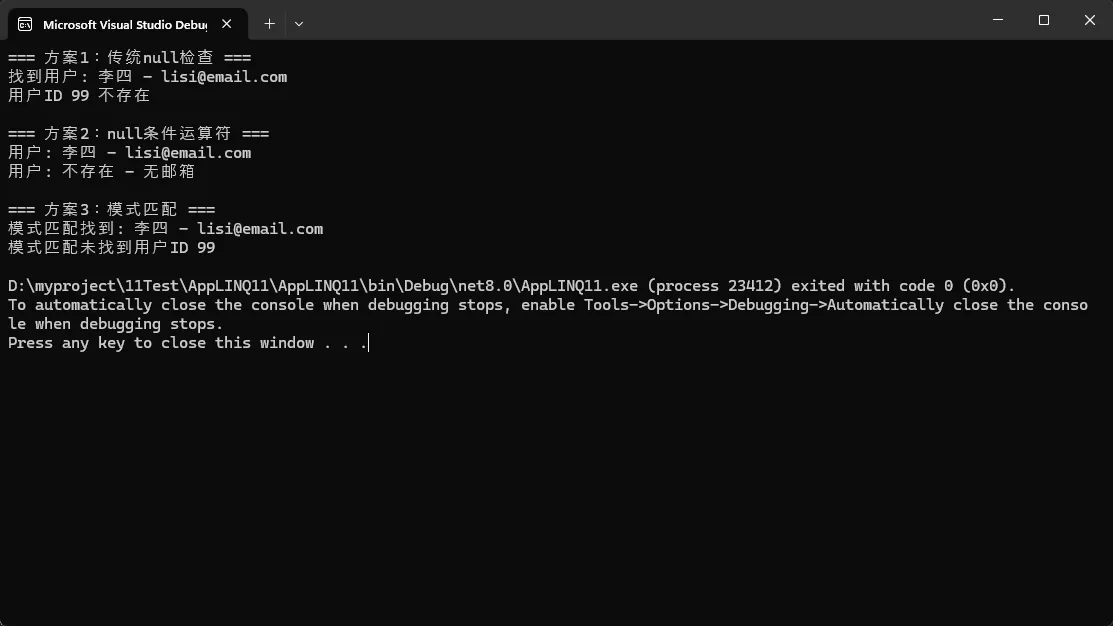Image resolution: width=1113 pixels, height=626 pixels.
Task: Open a new terminal tab
Action: click(269, 23)
